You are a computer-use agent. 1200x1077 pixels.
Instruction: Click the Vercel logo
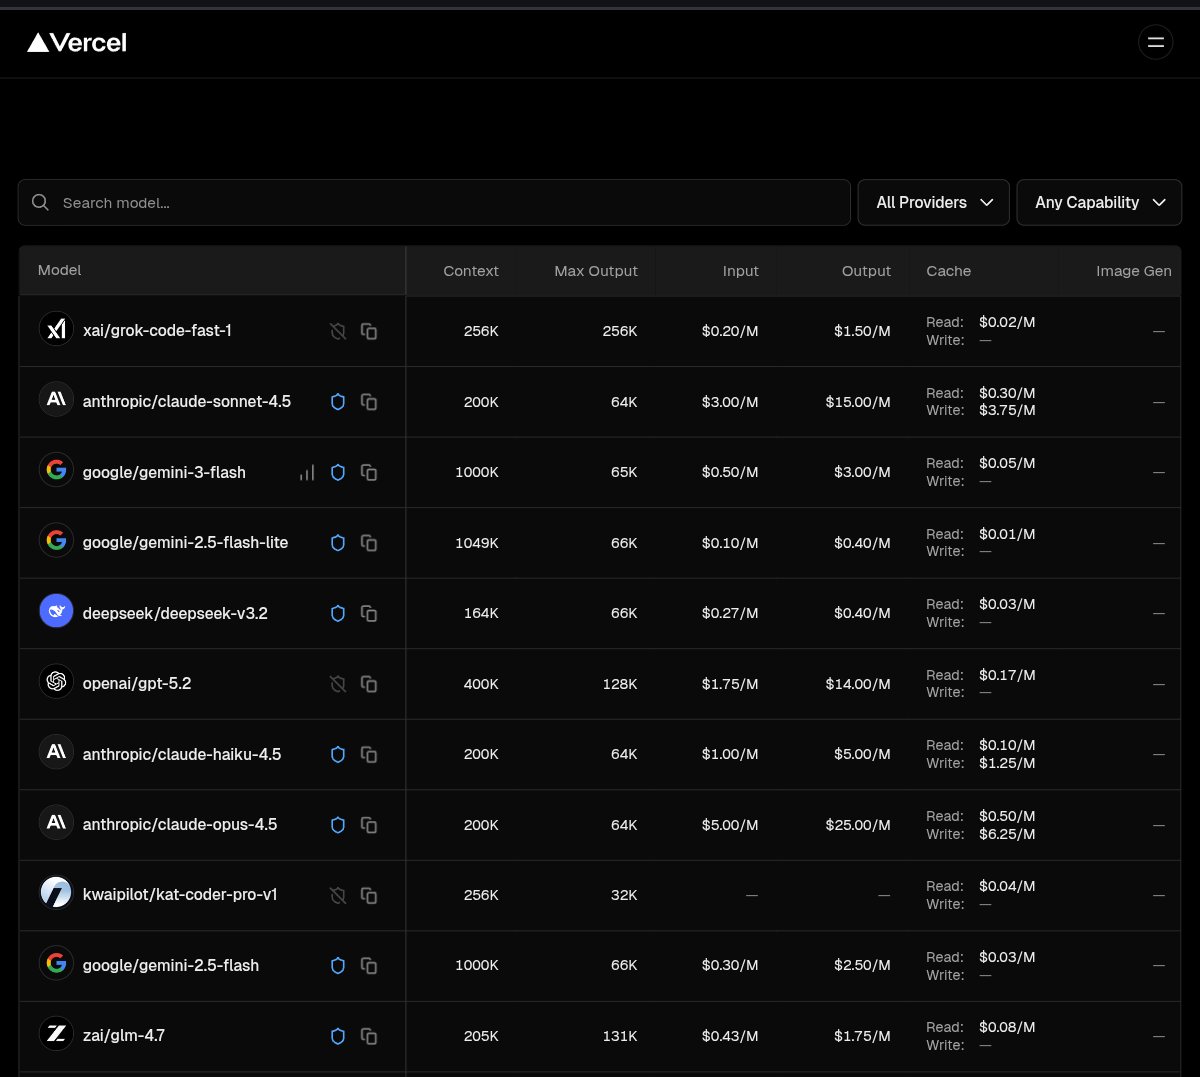[x=77, y=42]
